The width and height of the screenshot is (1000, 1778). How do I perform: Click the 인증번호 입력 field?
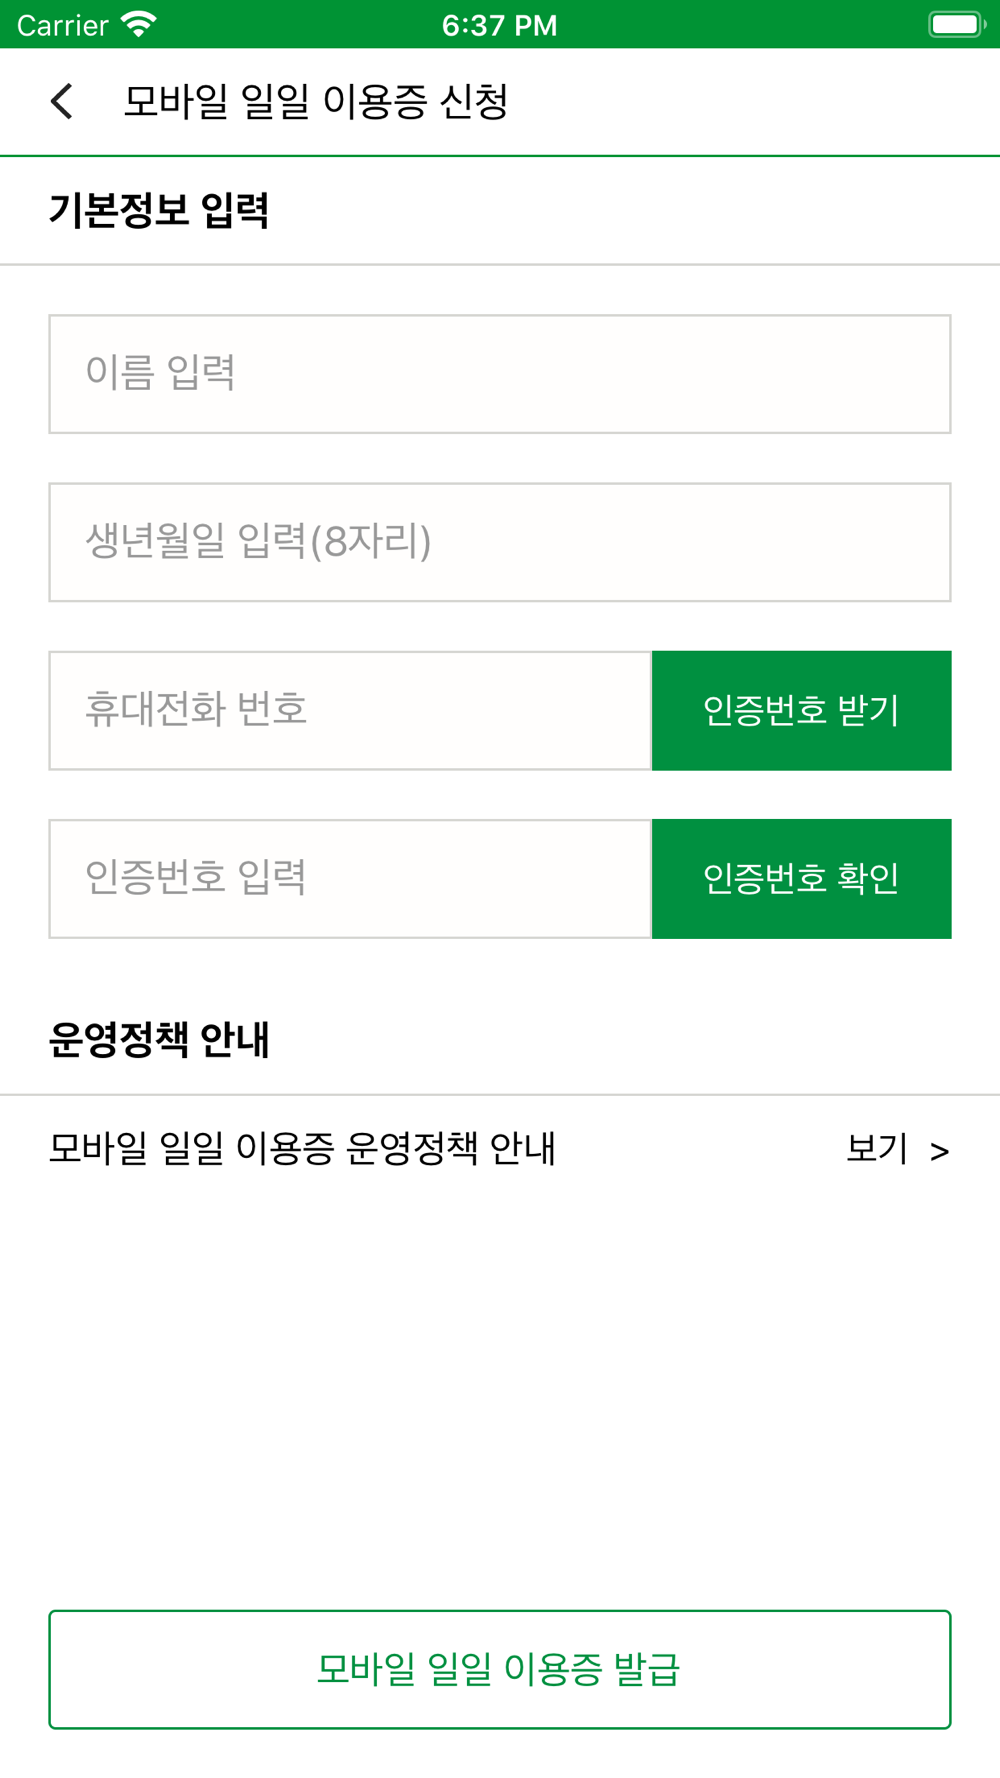(x=350, y=879)
